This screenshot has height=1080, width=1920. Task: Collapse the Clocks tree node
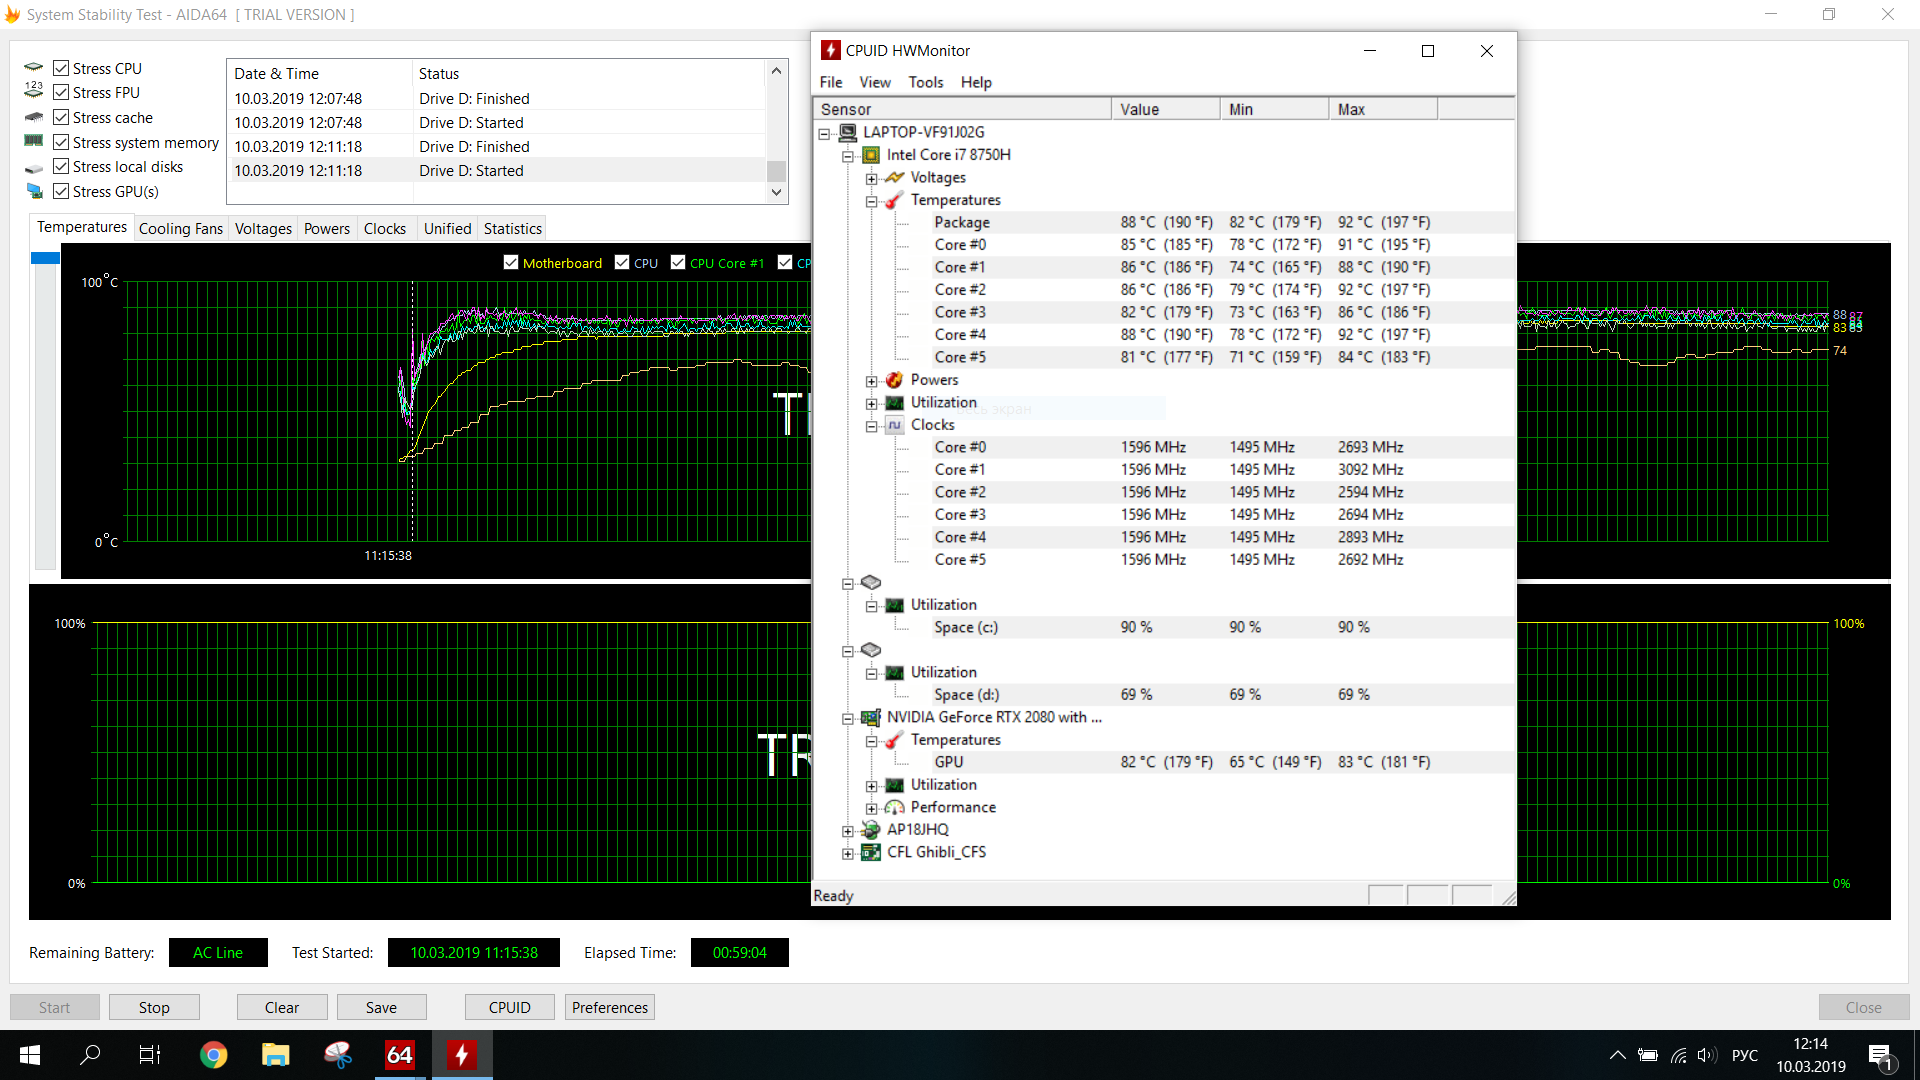pyautogui.click(x=871, y=426)
